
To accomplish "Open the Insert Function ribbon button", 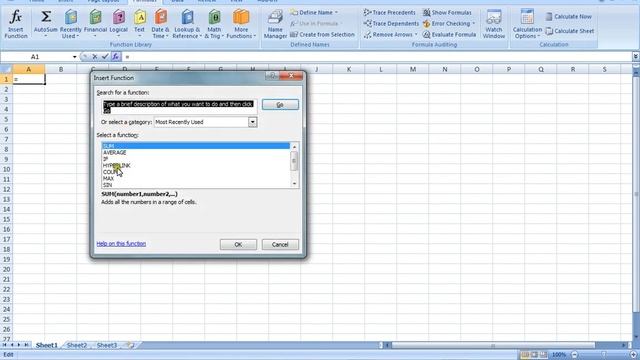I will [x=16, y=24].
